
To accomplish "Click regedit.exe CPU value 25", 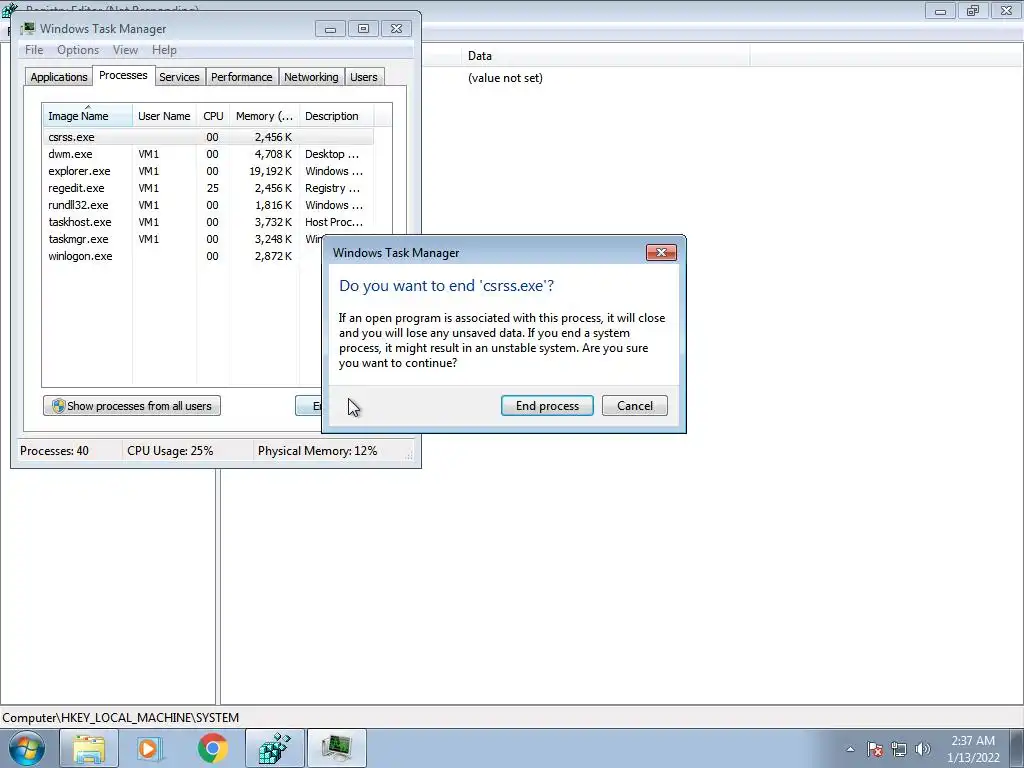I will click(212, 188).
